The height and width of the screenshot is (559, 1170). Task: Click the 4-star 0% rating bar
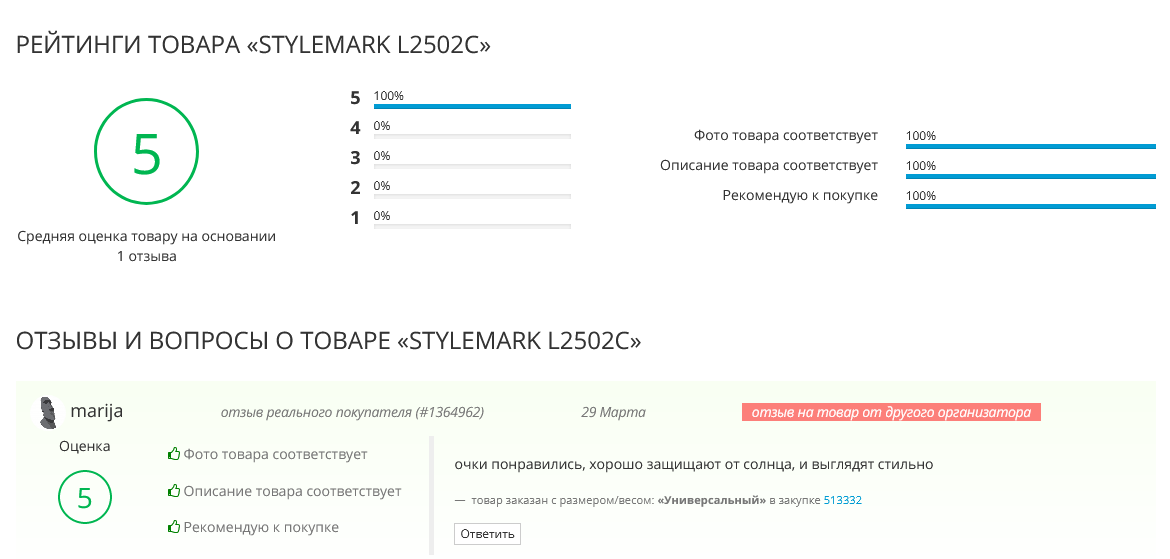pos(472,137)
